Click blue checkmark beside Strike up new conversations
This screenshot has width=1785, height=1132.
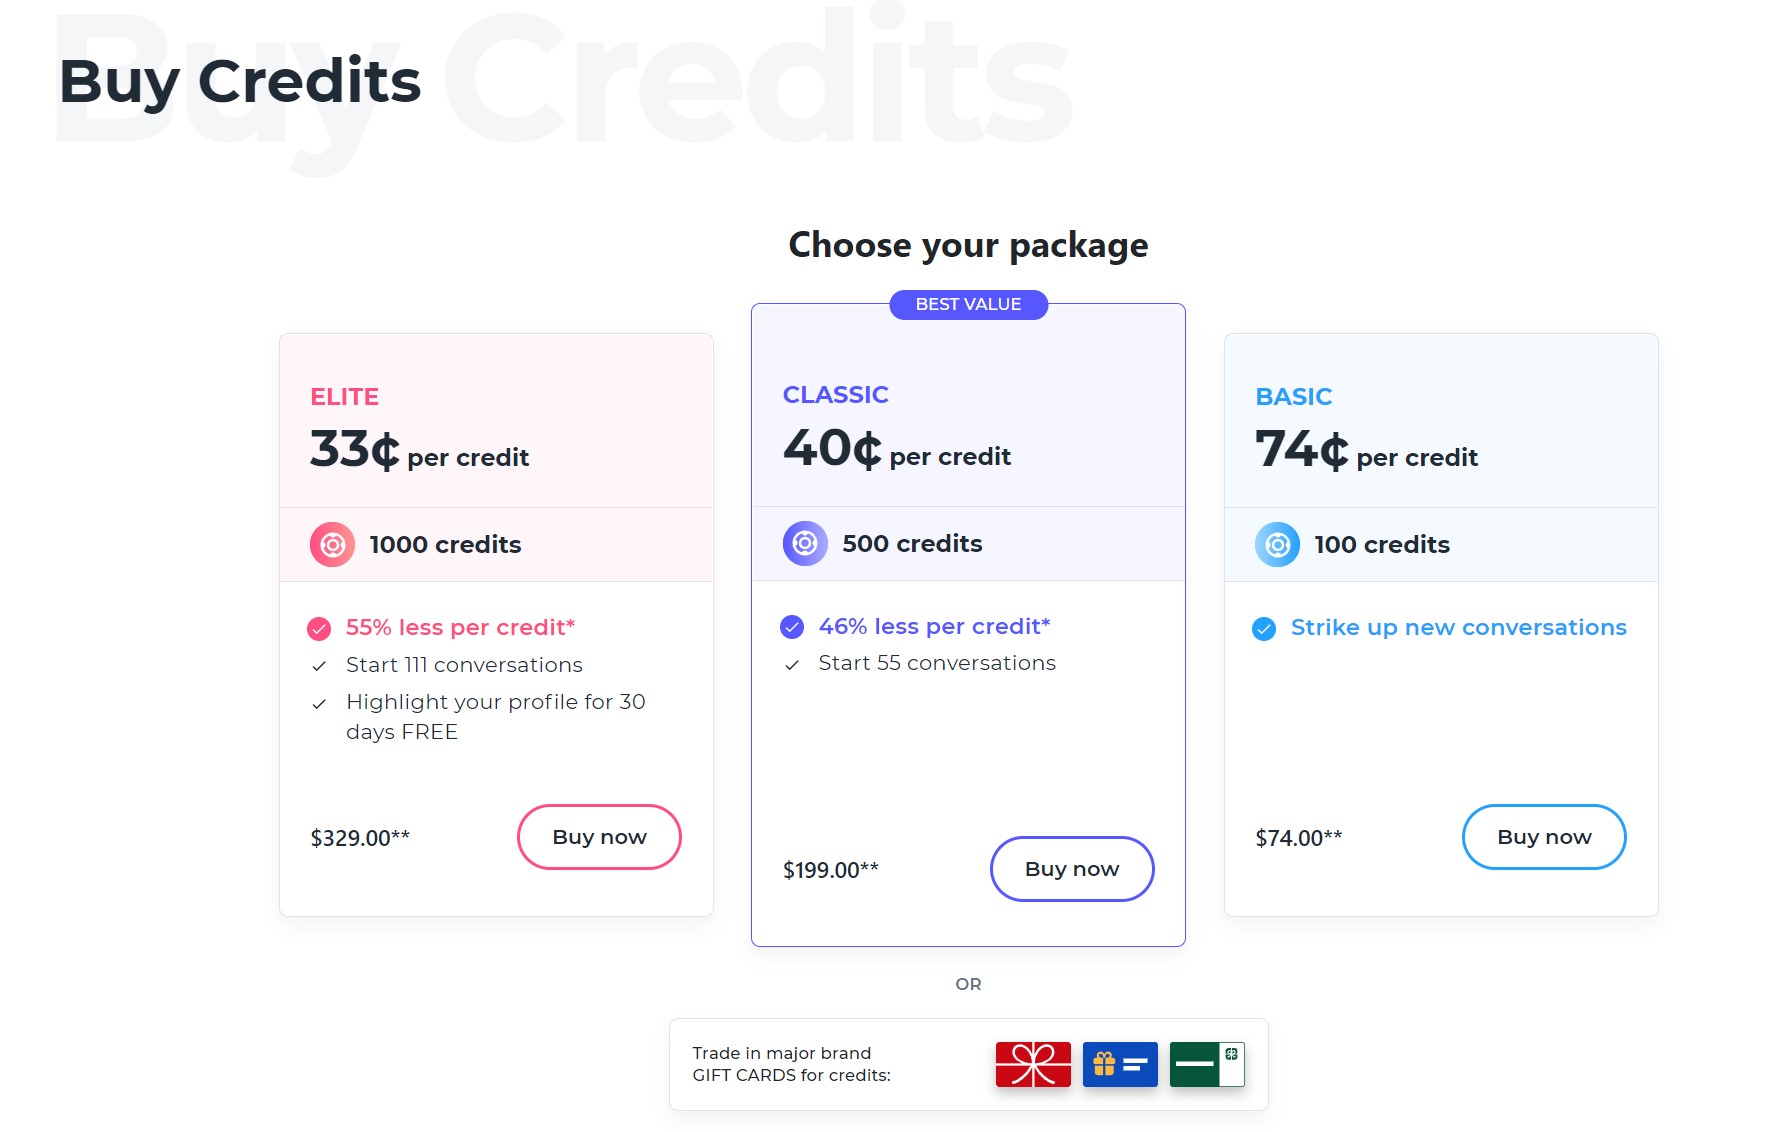coord(1264,629)
